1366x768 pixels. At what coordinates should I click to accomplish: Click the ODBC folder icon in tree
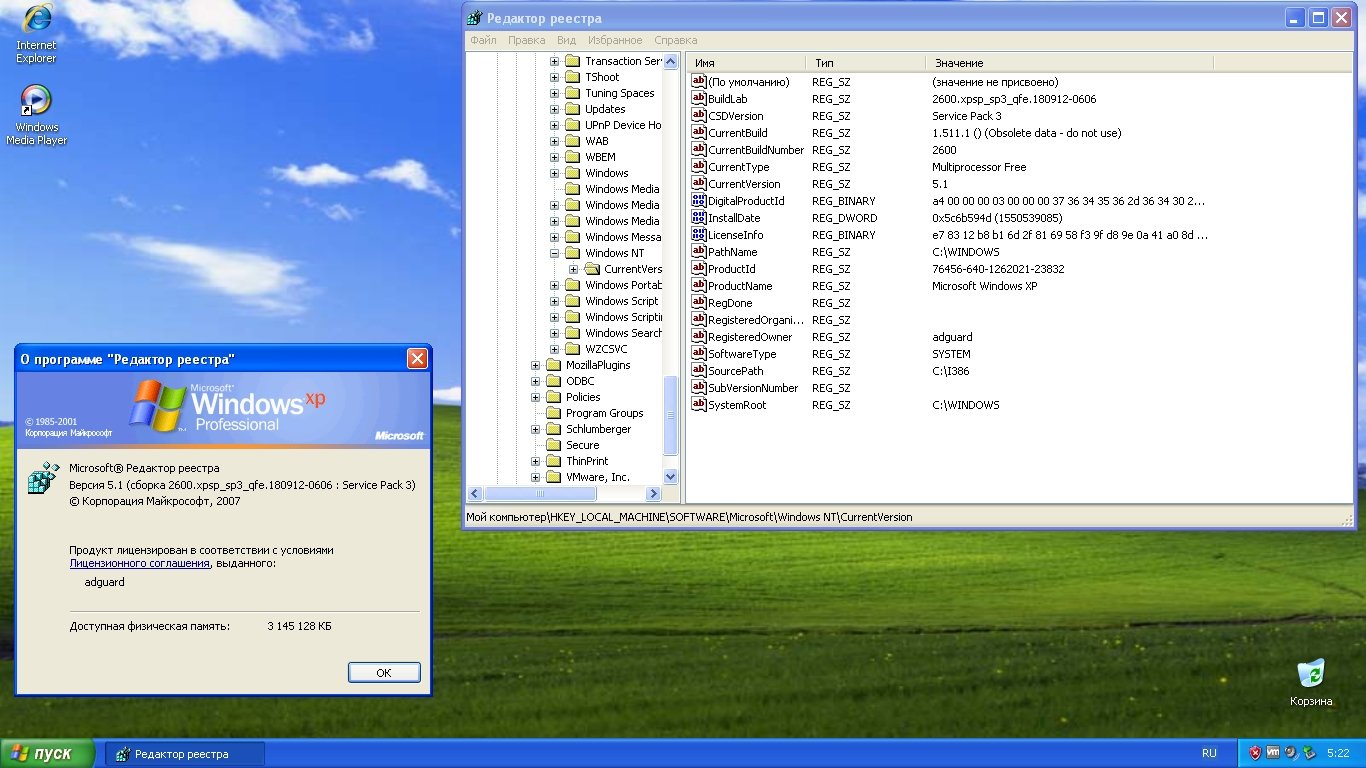(553, 381)
